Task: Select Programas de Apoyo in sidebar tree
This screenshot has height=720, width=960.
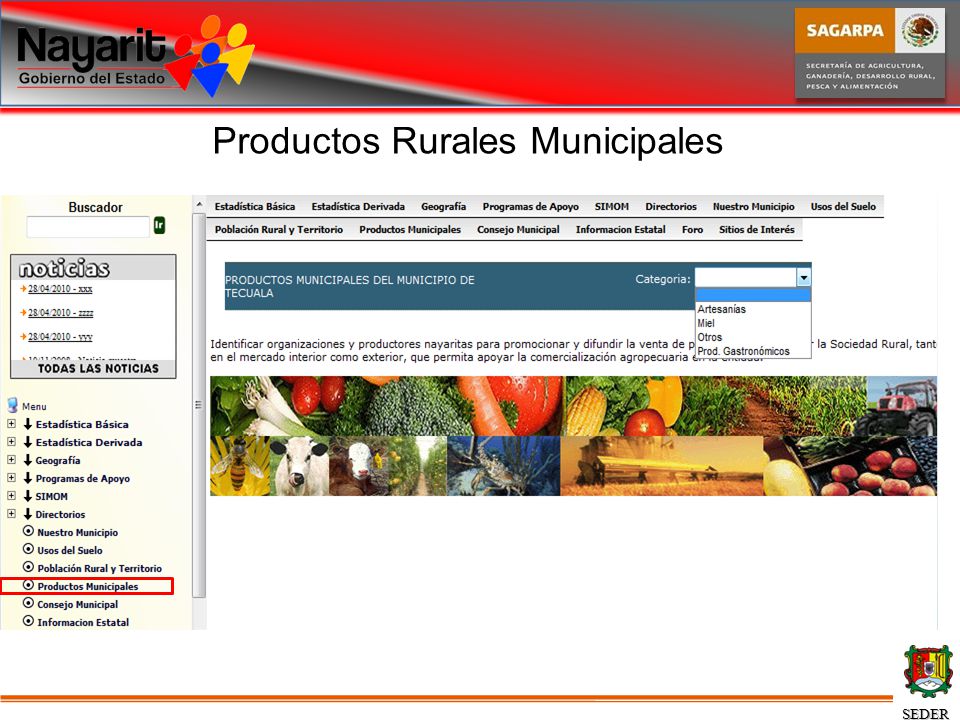Action: [x=83, y=478]
